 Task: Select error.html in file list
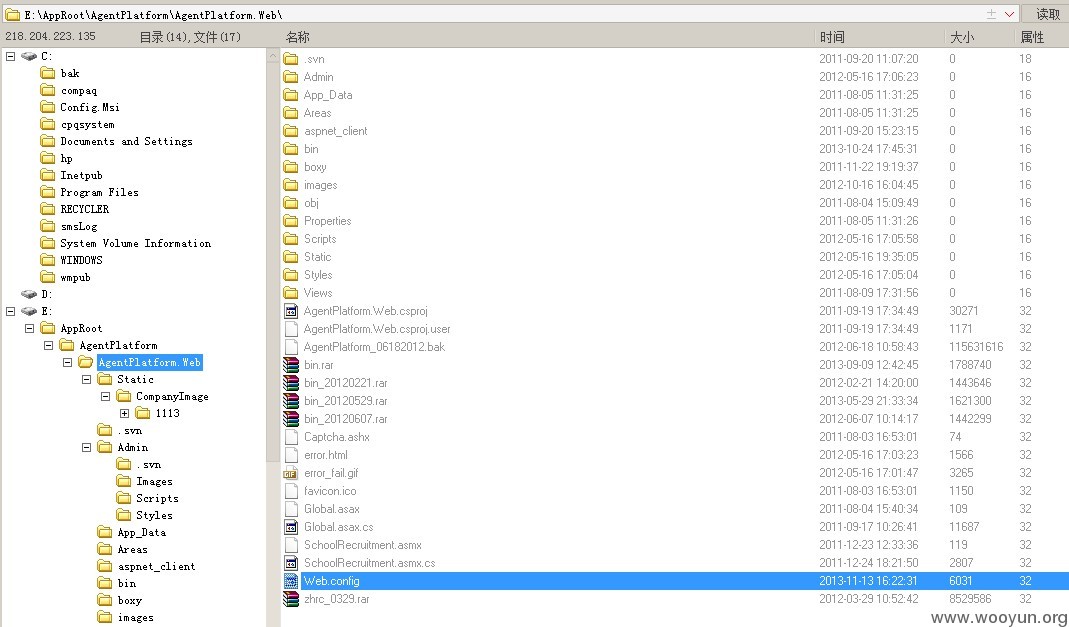[x=325, y=455]
